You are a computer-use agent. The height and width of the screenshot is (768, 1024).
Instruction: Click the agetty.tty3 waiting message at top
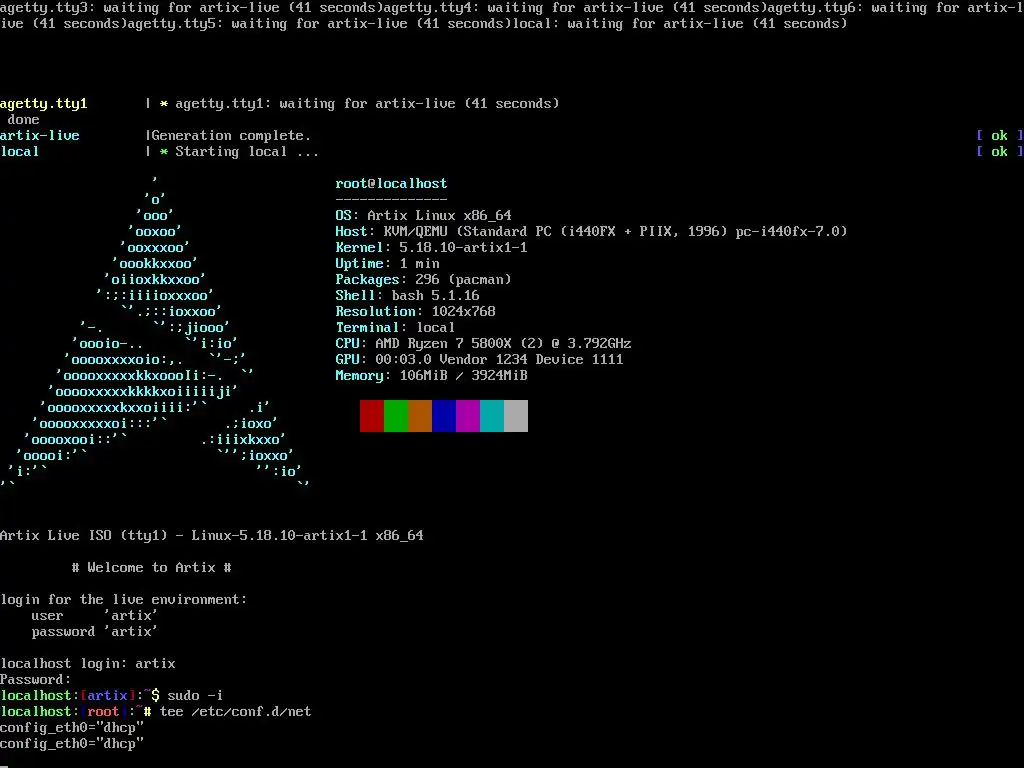pyautogui.click(x=191, y=8)
